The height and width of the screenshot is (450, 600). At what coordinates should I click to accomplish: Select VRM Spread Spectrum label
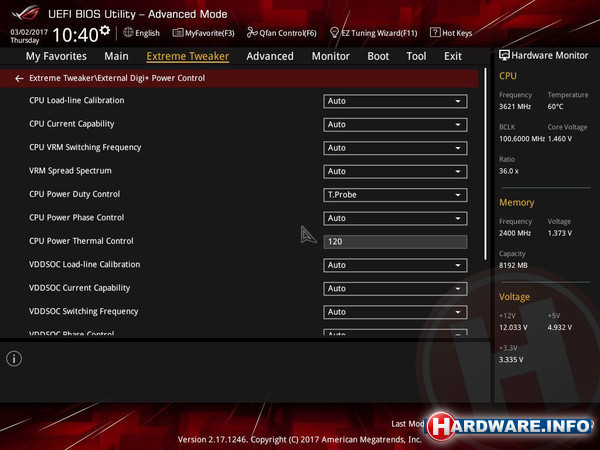coord(70,171)
